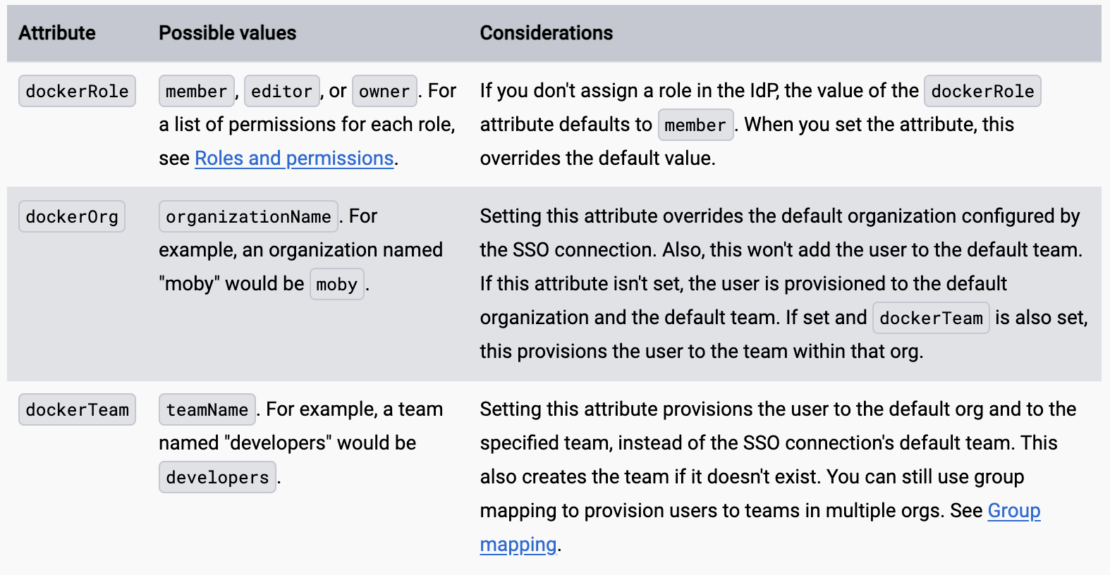Click the organizationName code chip
The image size is (1110, 575).
click(x=248, y=217)
